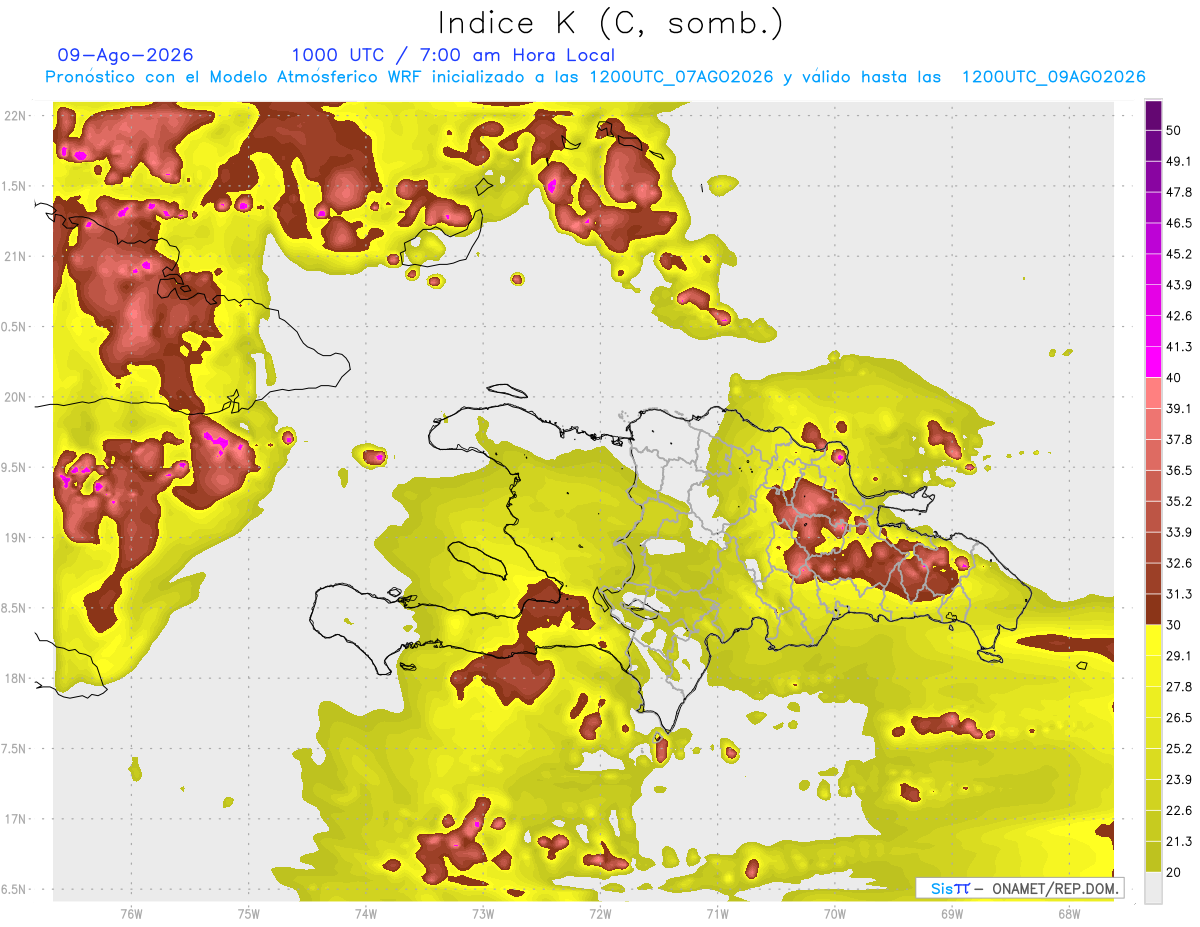This screenshot has width=1200, height=927.
Task: Click the colorbar value 27.8
Action: [x=1179, y=687]
